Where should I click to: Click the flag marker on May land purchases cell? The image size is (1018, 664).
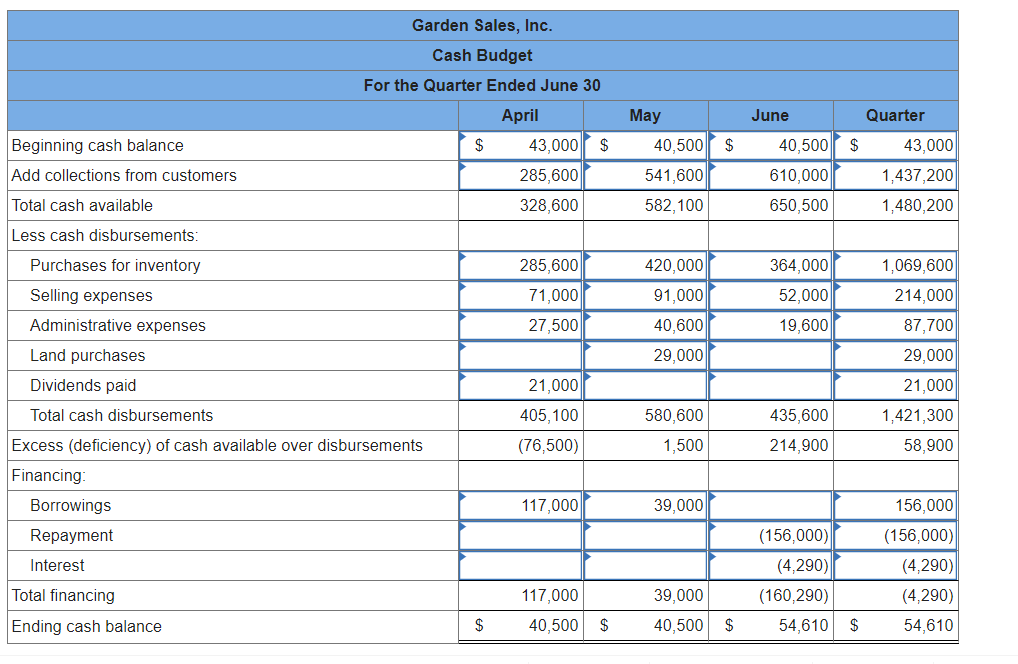pos(587,348)
